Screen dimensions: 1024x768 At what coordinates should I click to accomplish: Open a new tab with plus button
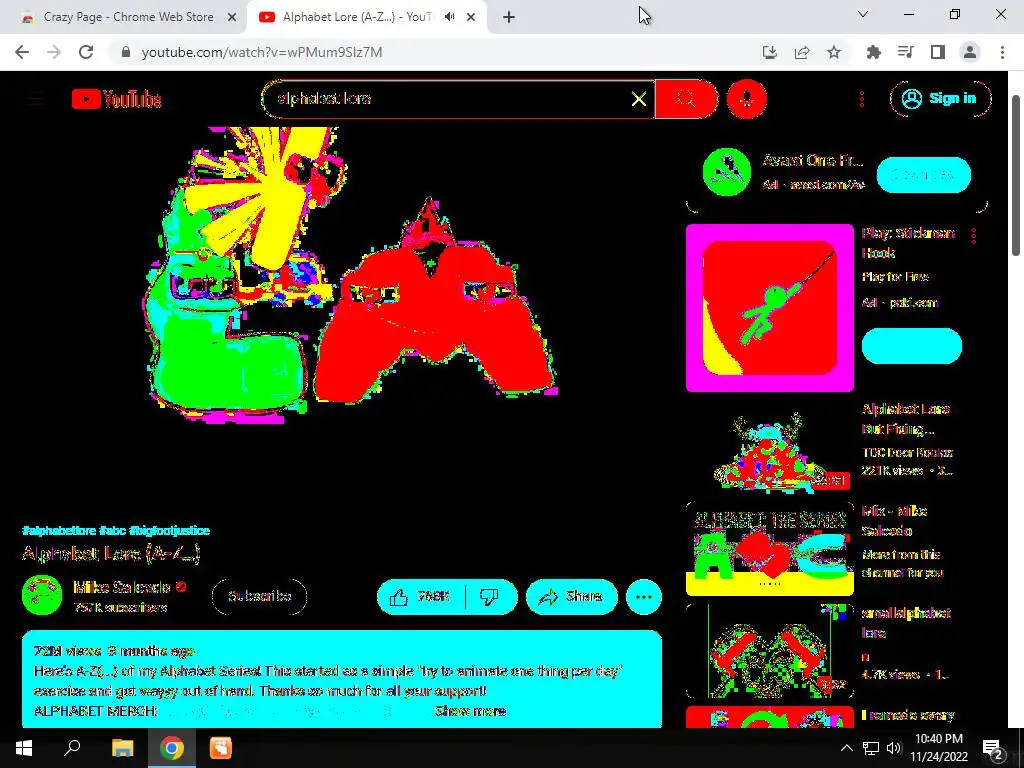[x=509, y=18]
